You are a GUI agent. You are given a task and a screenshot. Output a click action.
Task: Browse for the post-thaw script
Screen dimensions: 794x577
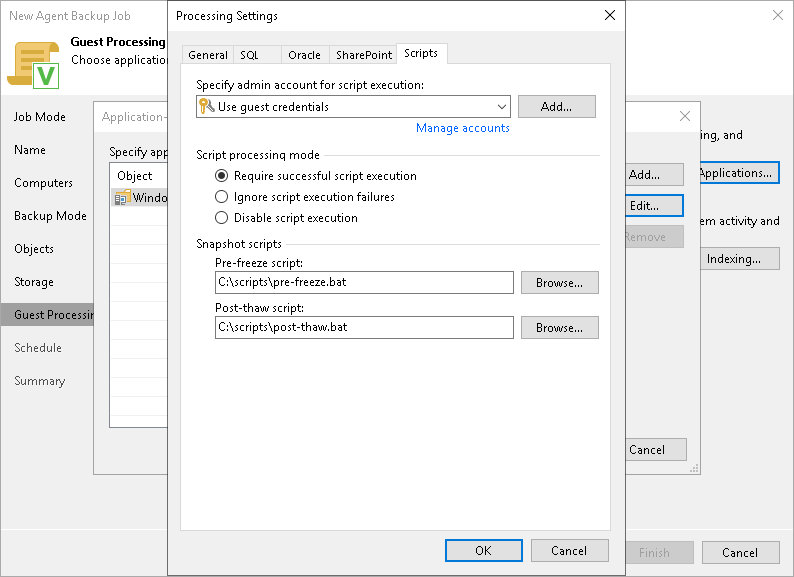[559, 328]
